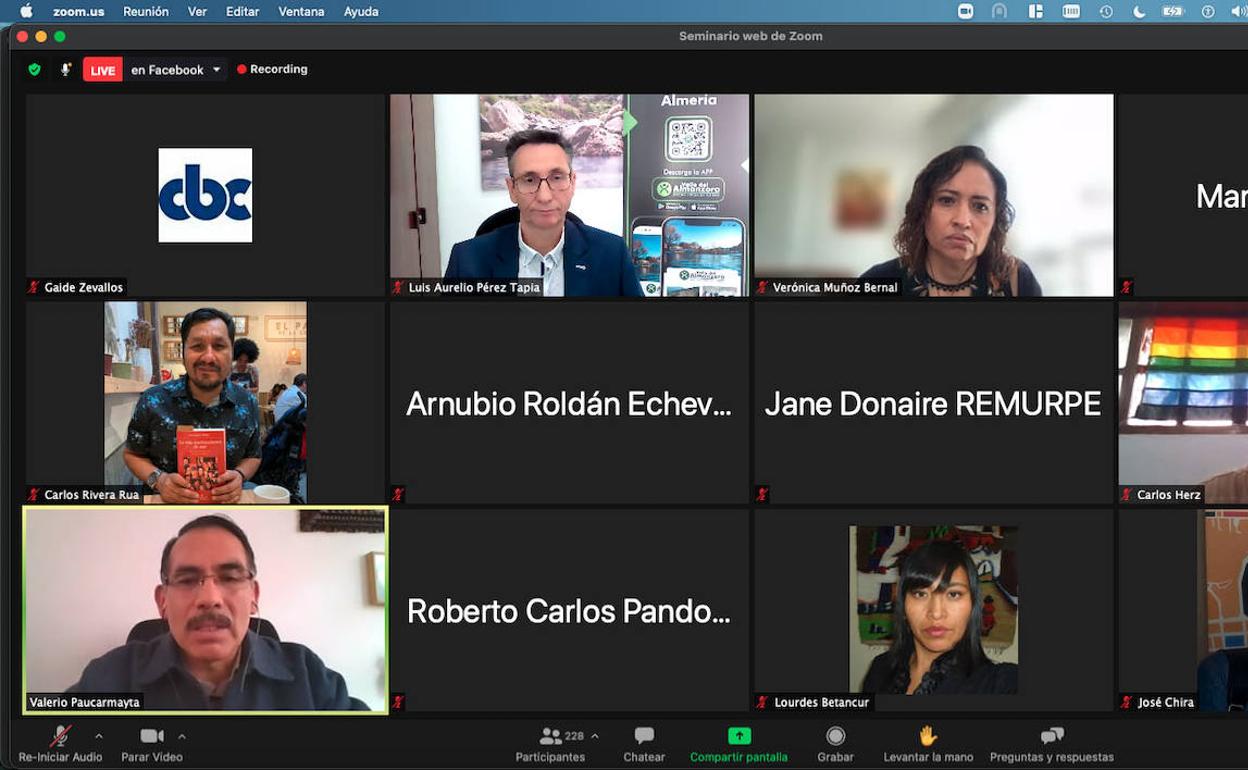Open Preguntas y respuestas Q&A icon
The height and width of the screenshot is (770, 1248).
pyautogui.click(x=1051, y=737)
